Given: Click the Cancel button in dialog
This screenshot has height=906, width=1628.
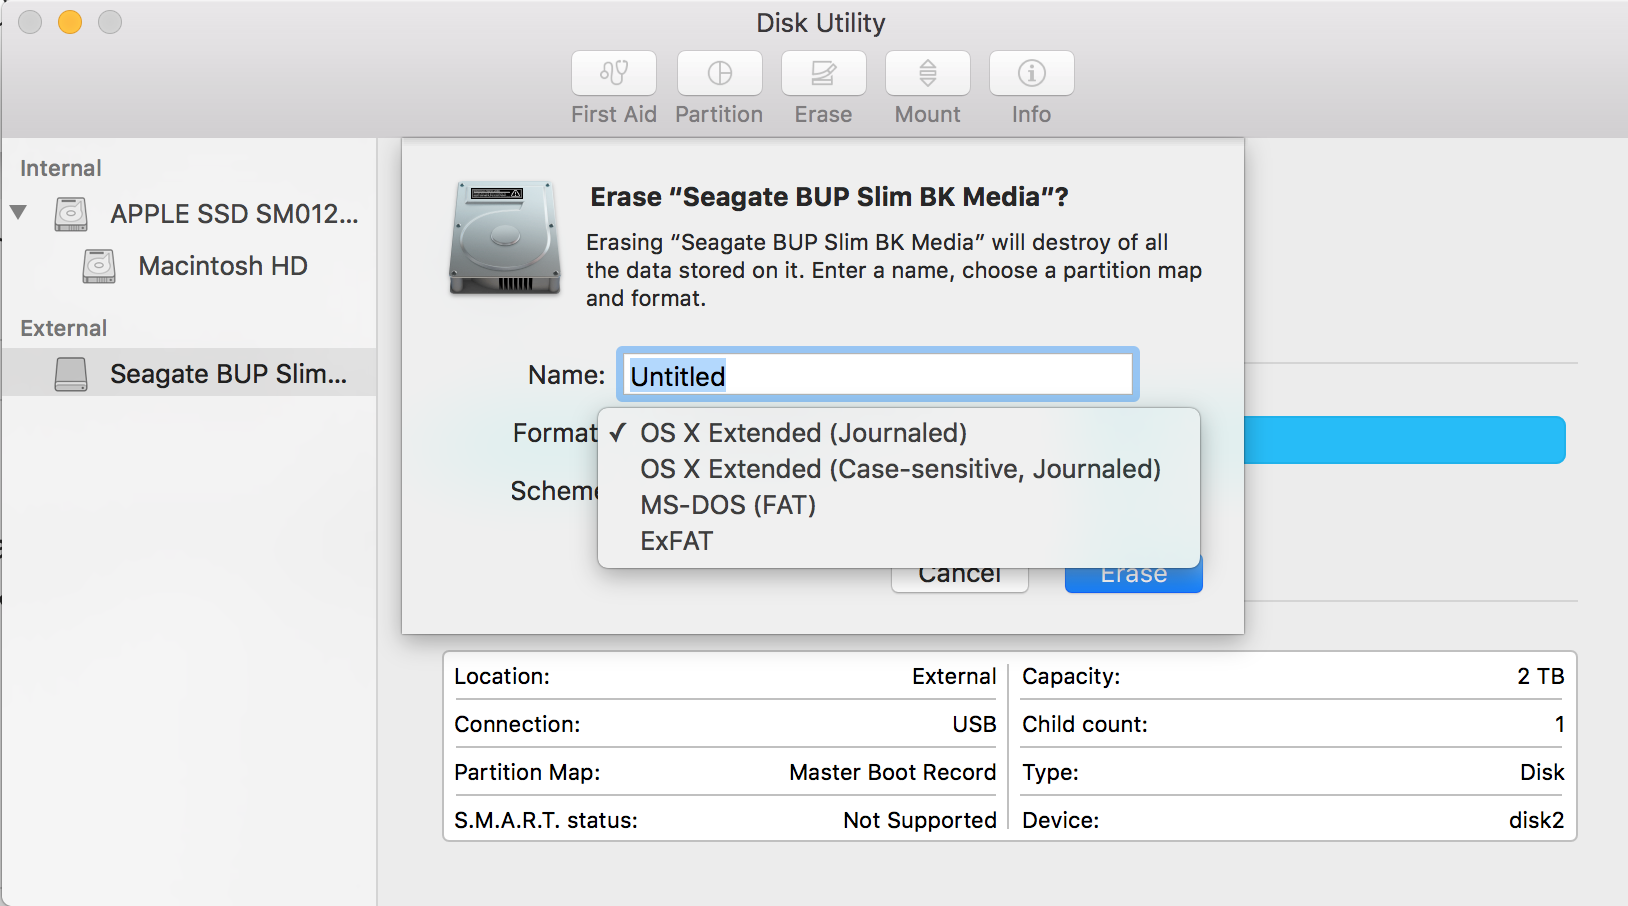Looking at the screenshot, I should point(960,580).
